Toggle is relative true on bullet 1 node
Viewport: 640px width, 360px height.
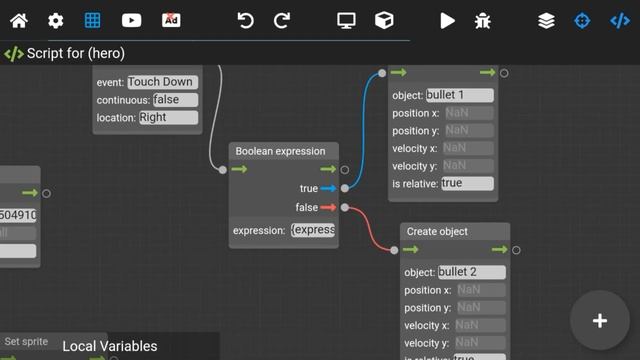pyautogui.click(x=467, y=184)
